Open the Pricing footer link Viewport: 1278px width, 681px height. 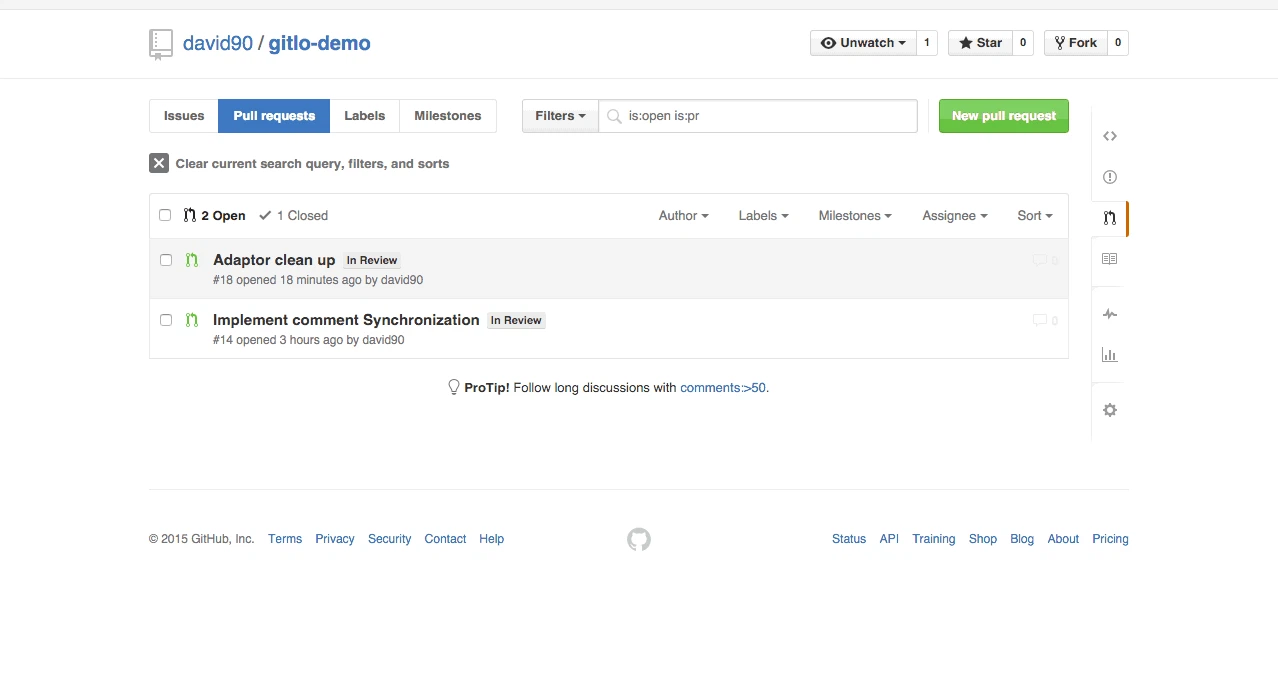click(1110, 539)
